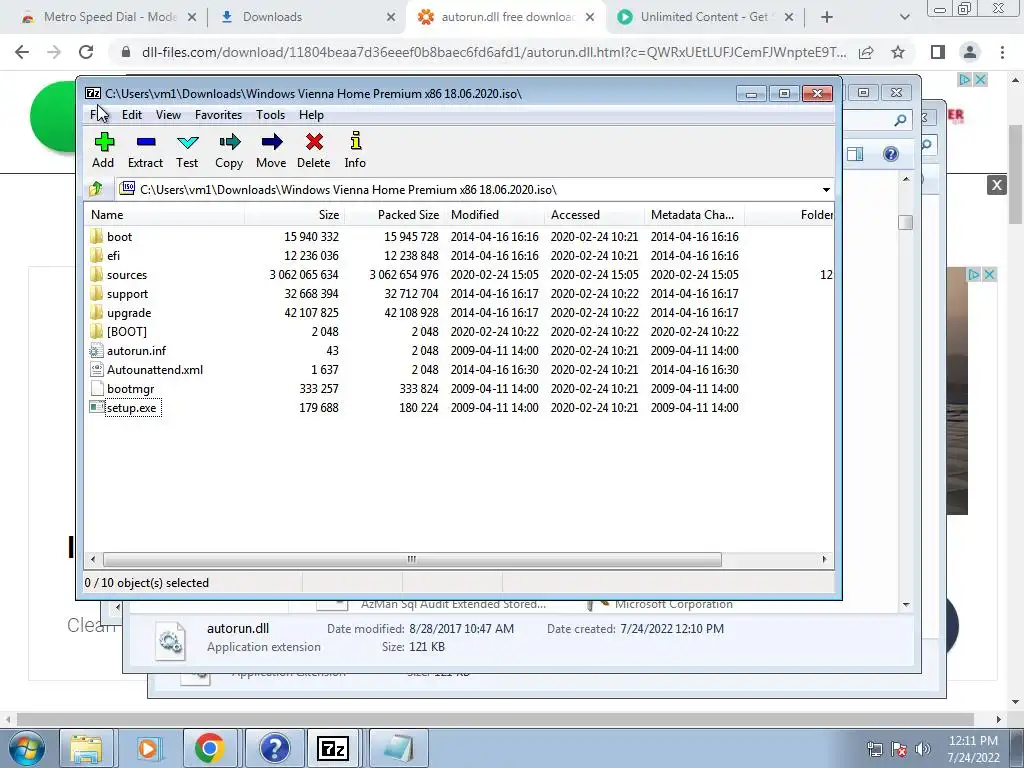Open Windows Explorer from the taskbar
This screenshot has width=1024, height=768.
coord(86,748)
